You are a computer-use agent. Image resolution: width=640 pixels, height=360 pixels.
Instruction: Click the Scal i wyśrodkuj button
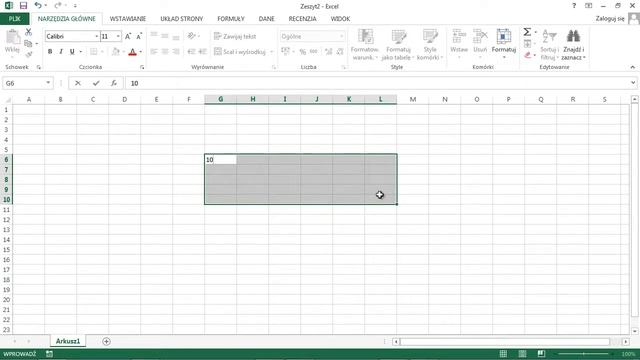coord(240,52)
